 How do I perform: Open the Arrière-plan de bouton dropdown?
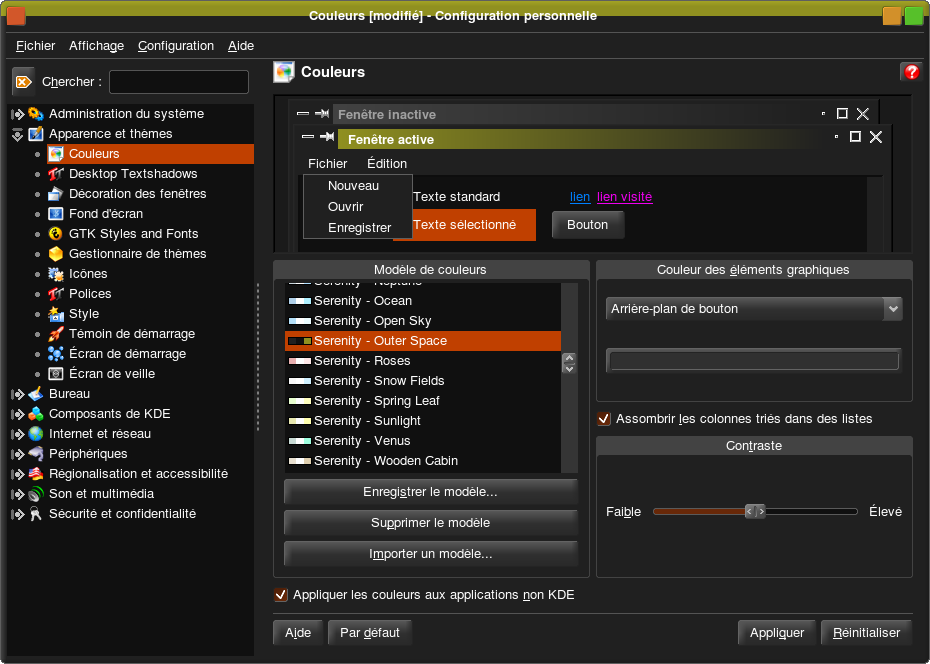754,309
